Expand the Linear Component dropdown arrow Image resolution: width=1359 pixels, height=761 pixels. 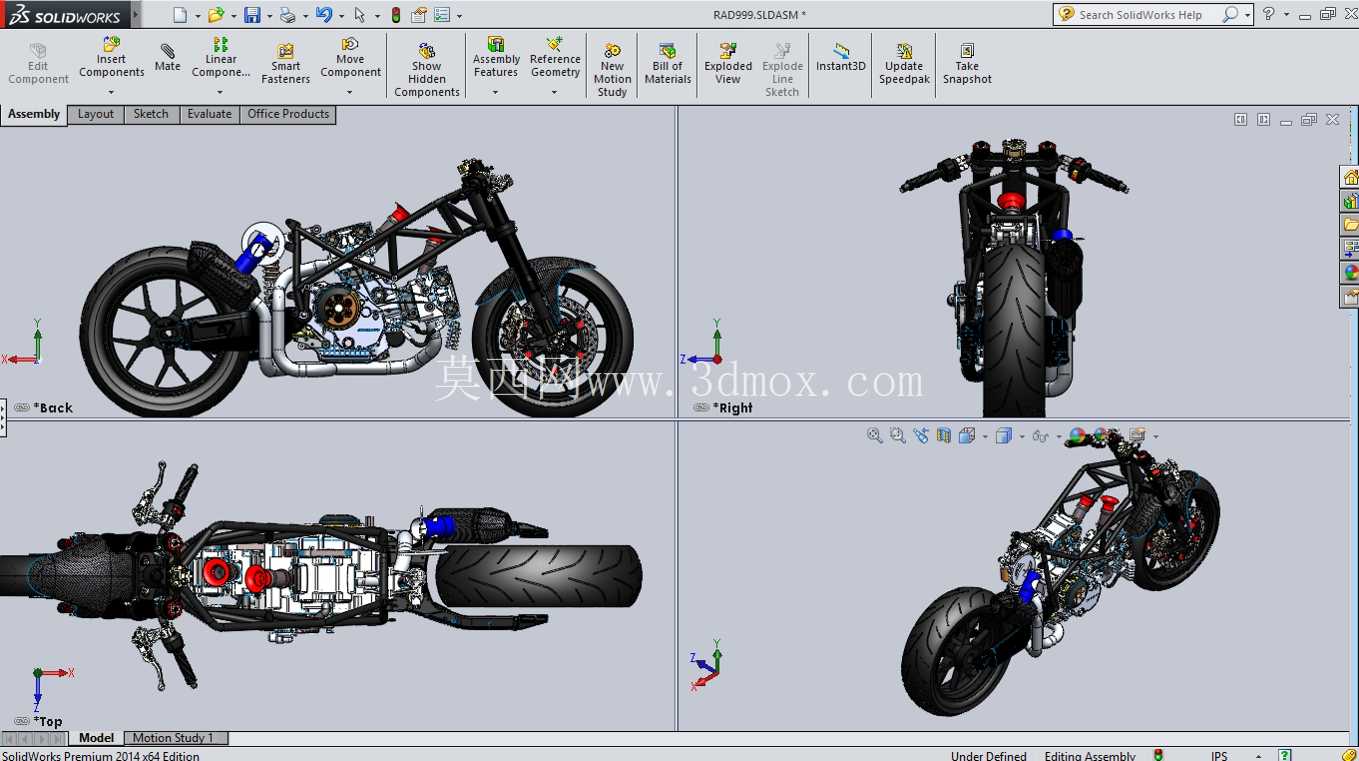(x=221, y=92)
